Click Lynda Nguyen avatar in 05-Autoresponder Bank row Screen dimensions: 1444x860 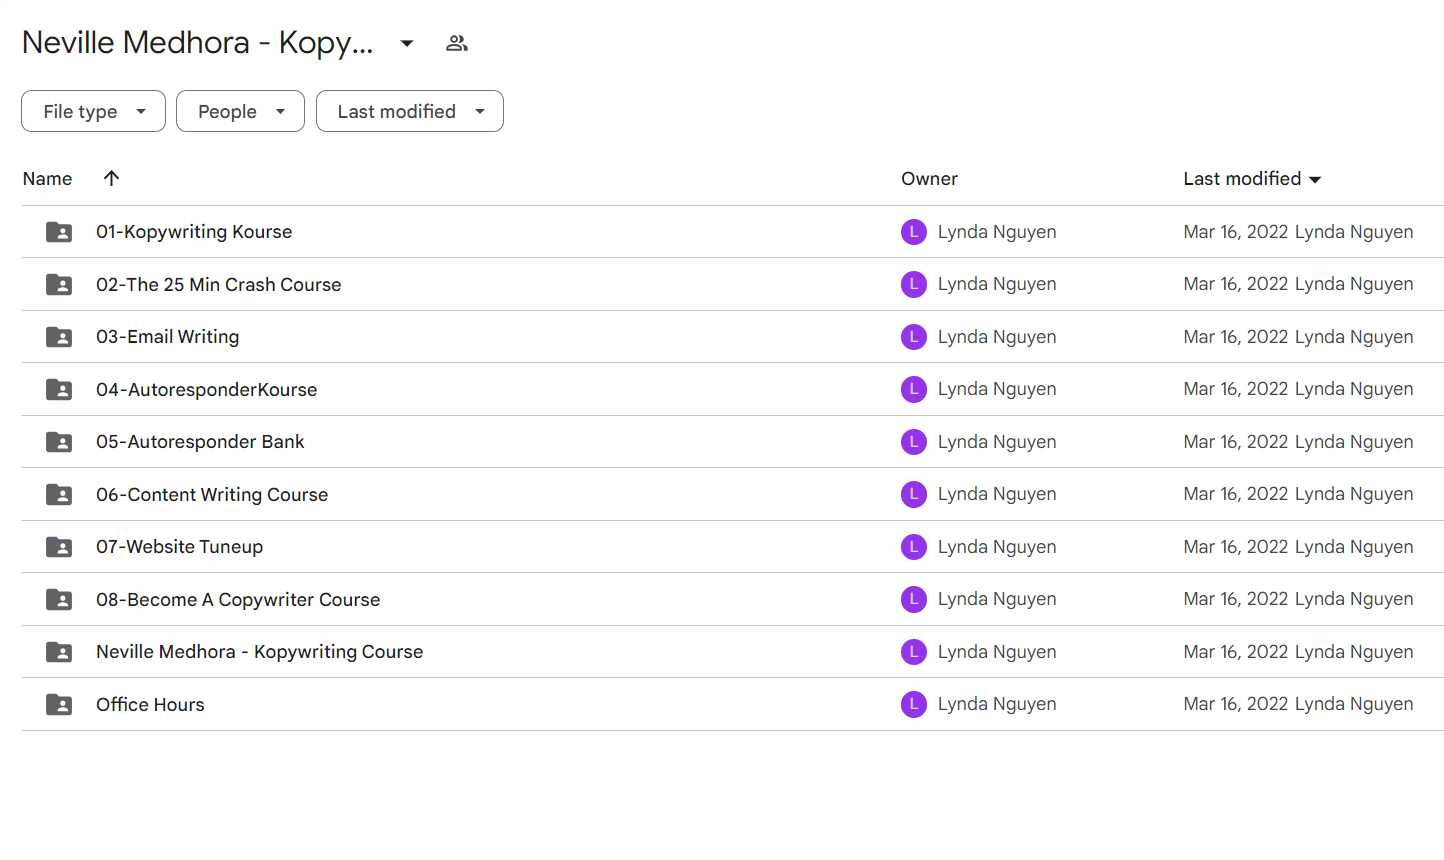click(914, 442)
